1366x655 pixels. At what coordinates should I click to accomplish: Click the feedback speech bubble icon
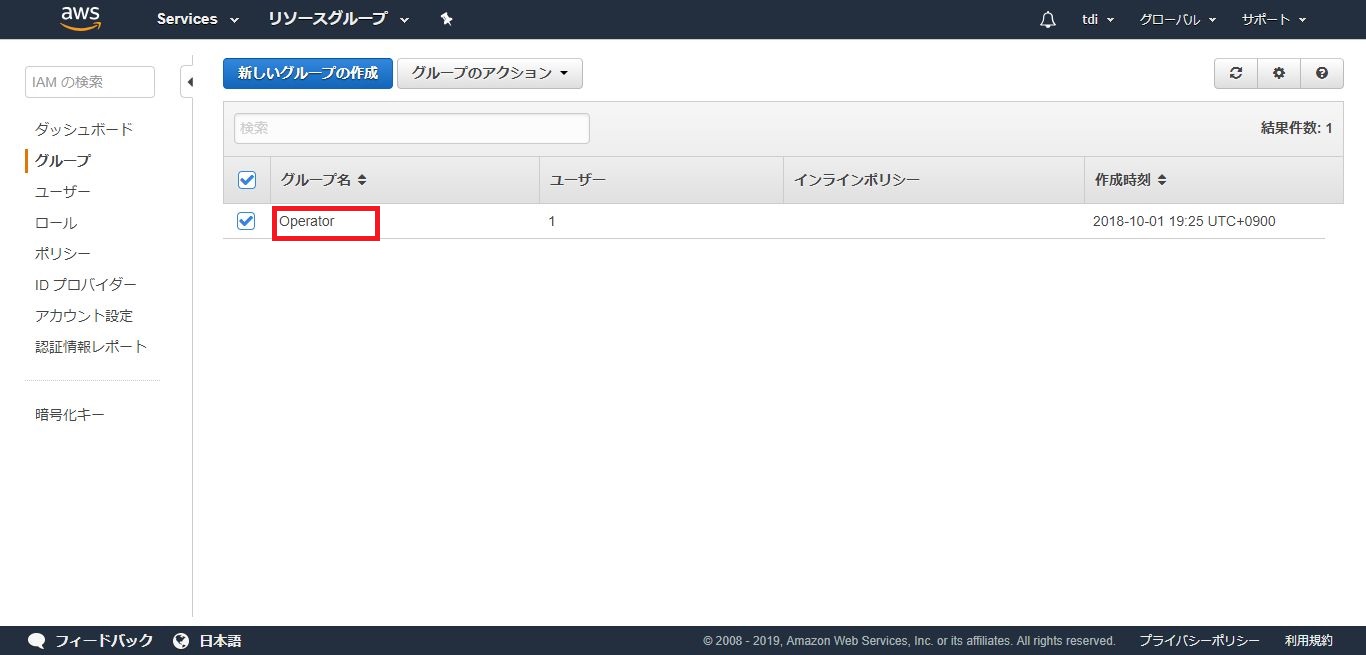(37, 641)
